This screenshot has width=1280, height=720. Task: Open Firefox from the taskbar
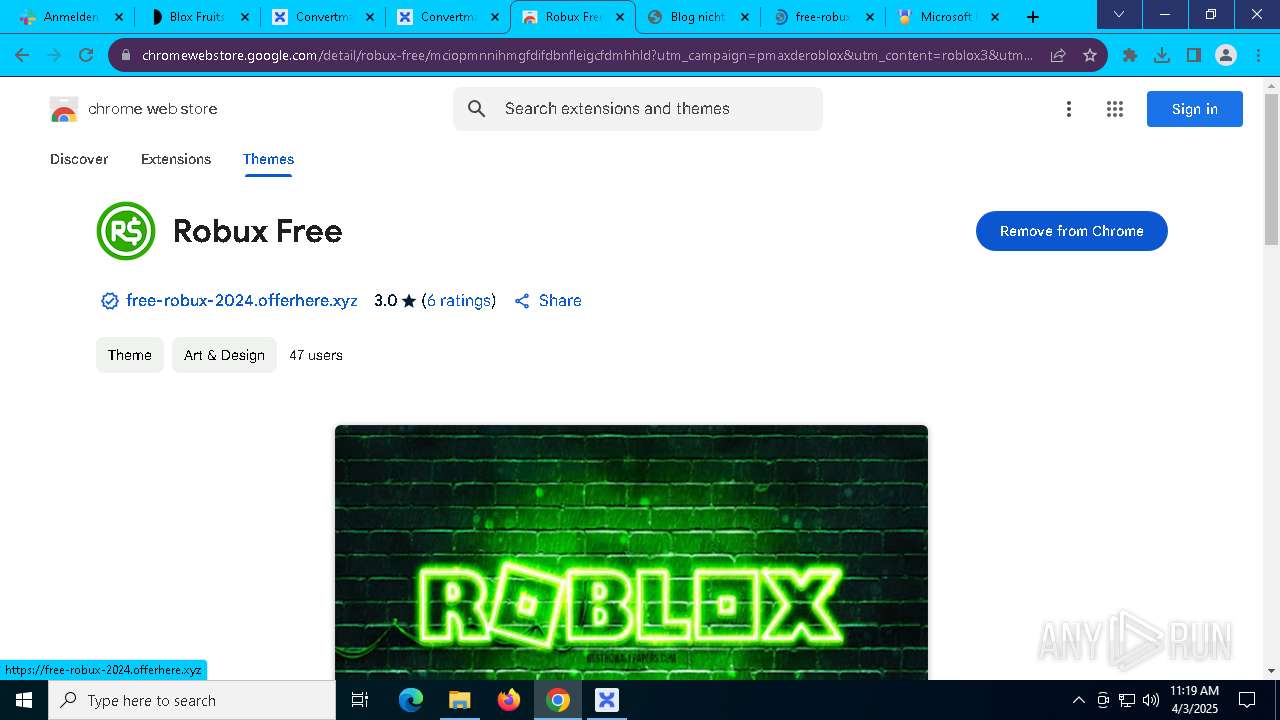coord(509,700)
